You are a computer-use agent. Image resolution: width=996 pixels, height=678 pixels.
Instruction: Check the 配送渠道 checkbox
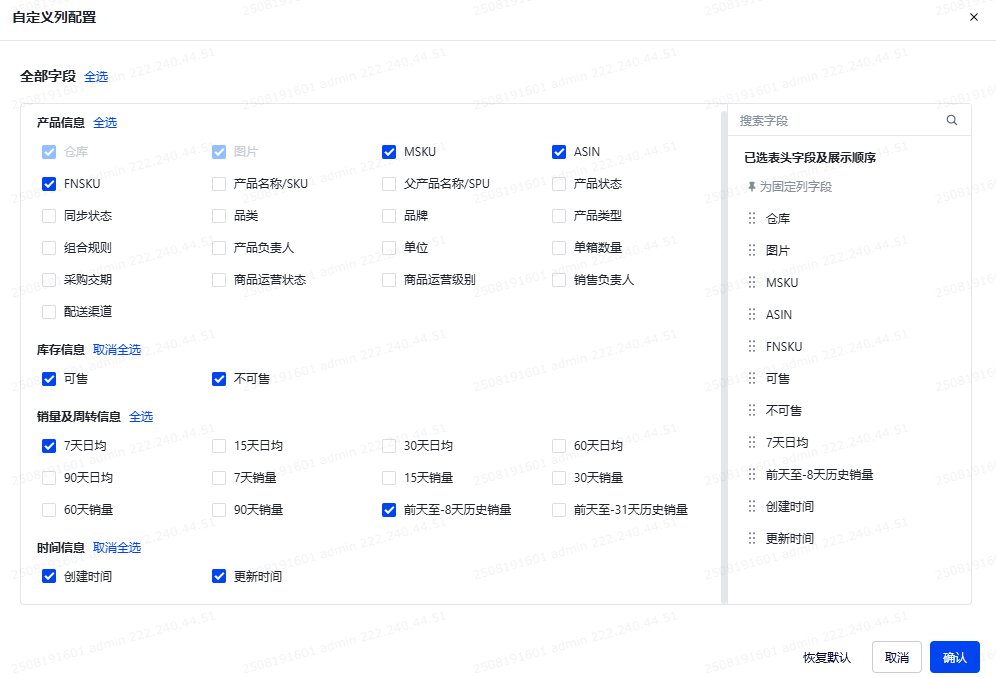pyautogui.click(x=49, y=311)
